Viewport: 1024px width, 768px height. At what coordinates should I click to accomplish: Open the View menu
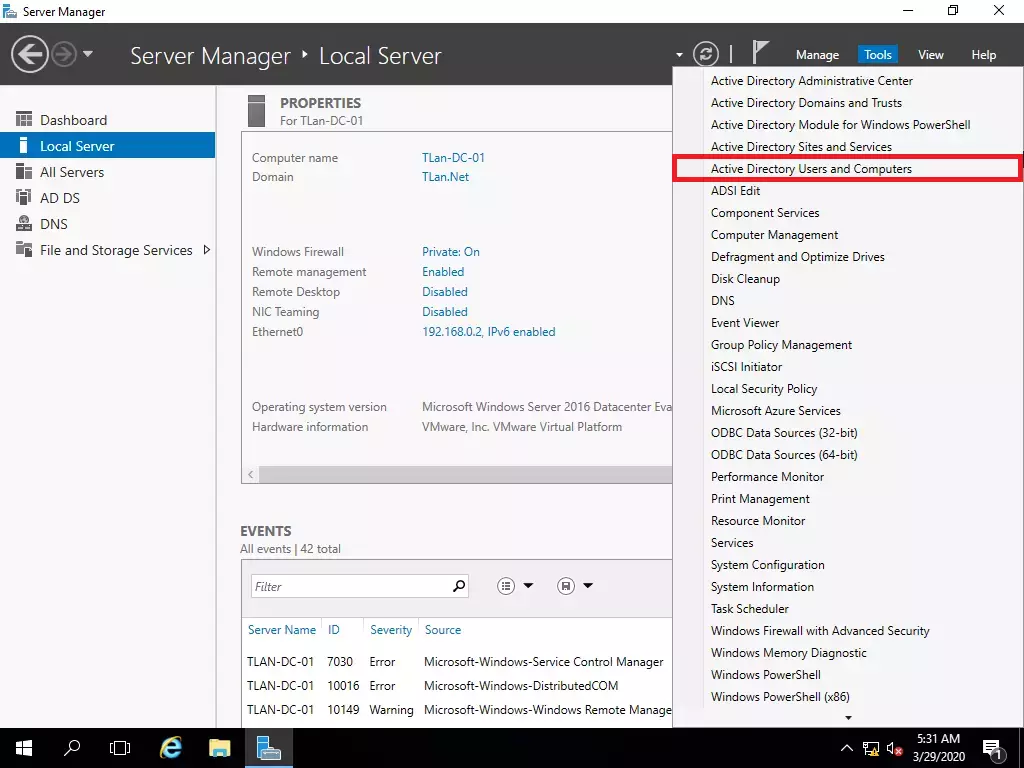931,55
